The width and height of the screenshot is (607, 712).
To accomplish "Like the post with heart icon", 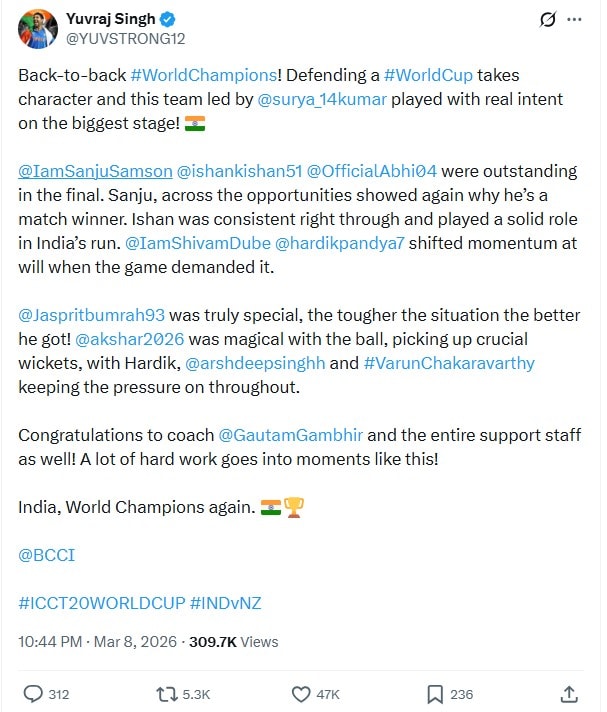I will [300, 693].
